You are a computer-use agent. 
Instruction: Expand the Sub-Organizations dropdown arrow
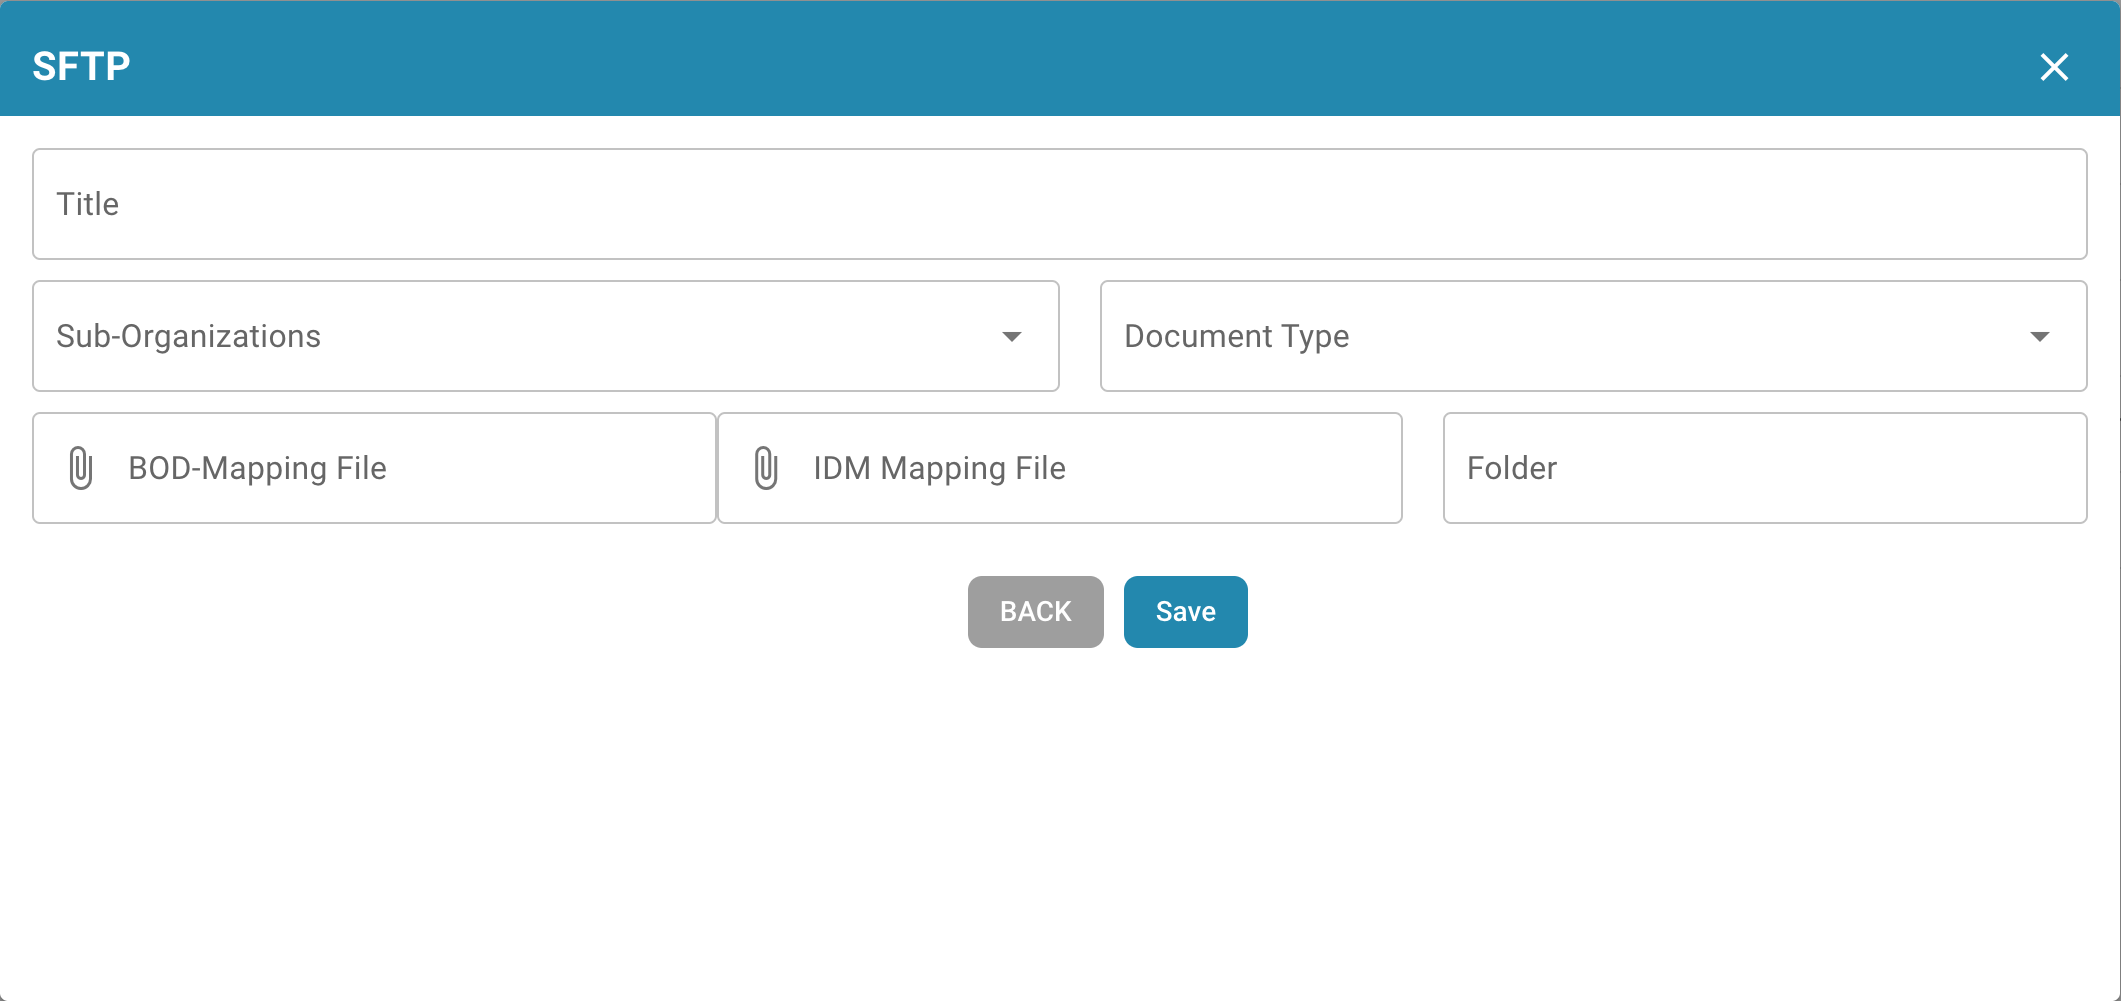[1012, 337]
